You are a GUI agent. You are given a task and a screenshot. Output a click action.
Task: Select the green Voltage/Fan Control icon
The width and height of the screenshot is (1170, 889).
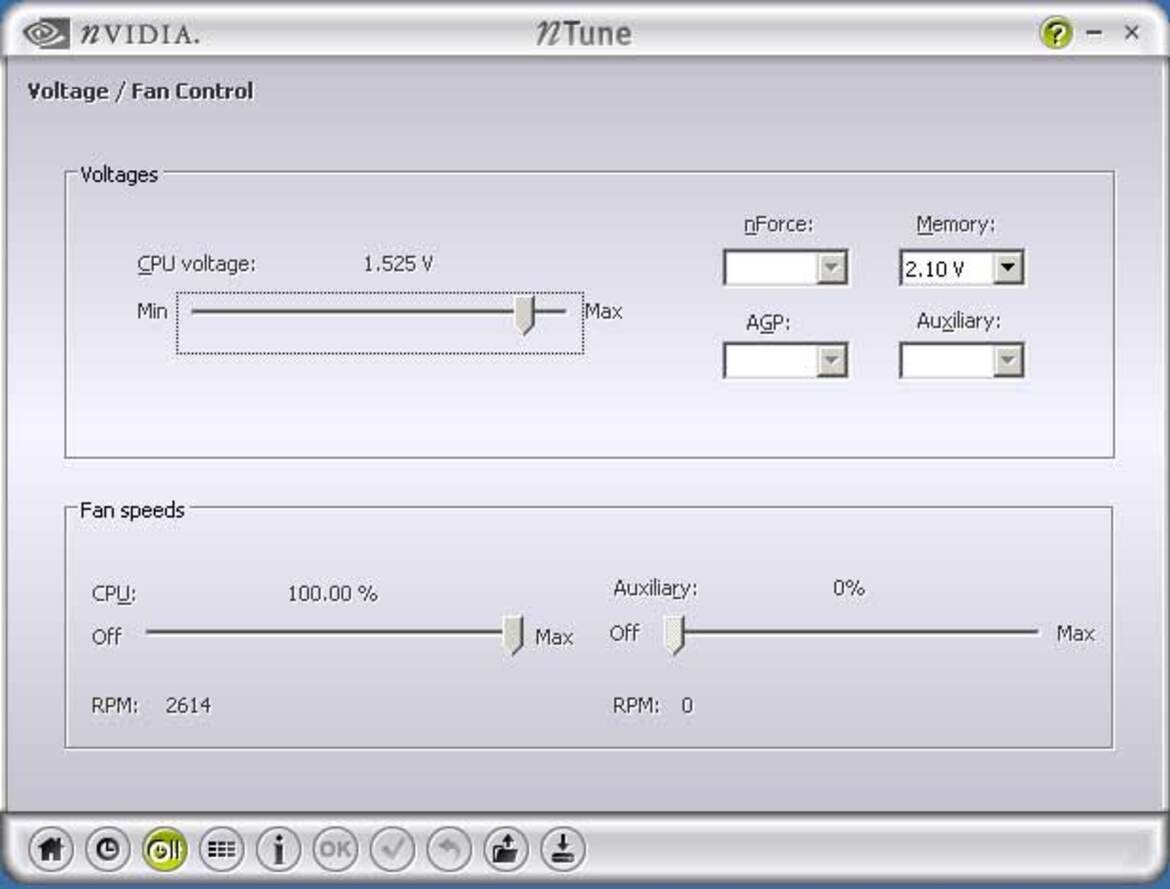[x=164, y=849]
